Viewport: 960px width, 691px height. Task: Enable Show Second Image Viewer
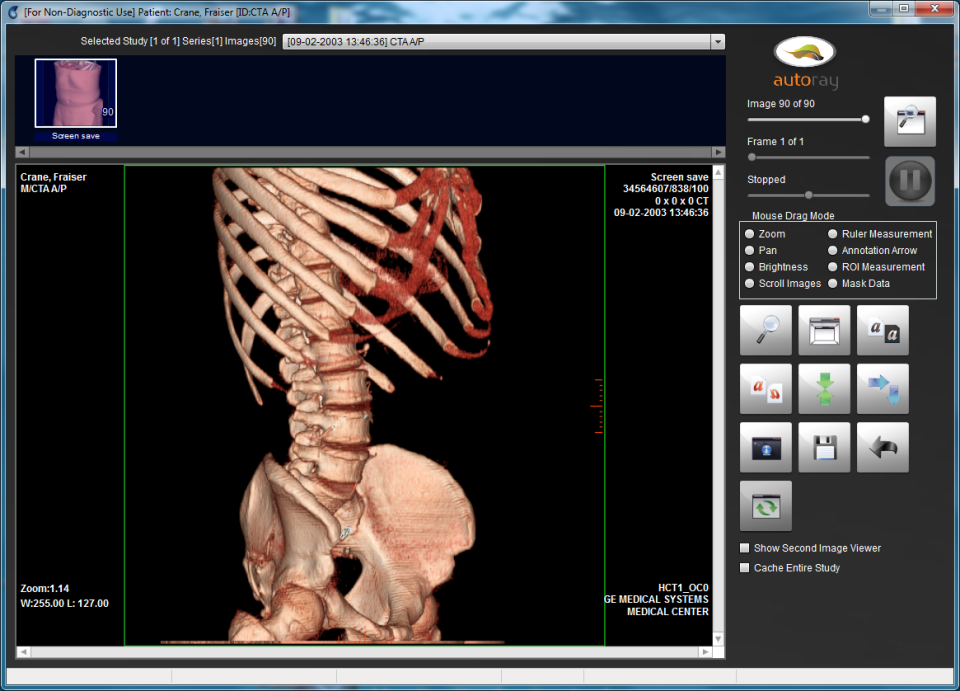(744, 548)
